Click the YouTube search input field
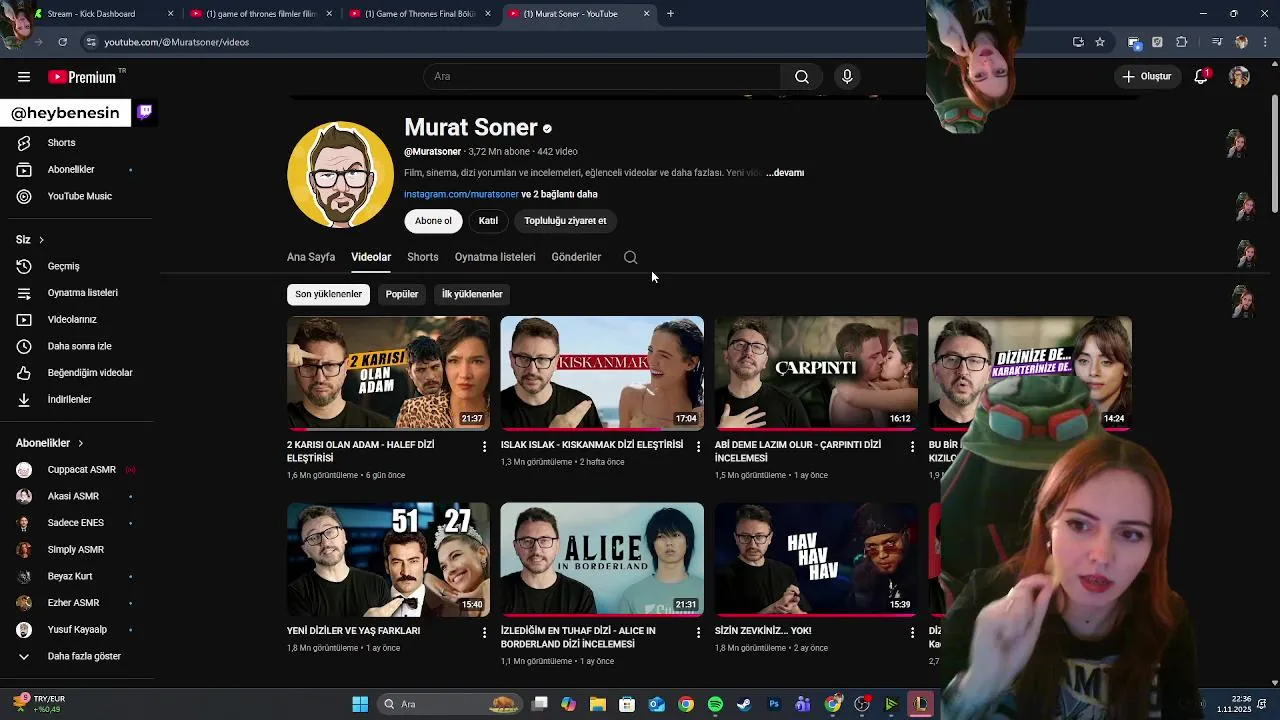 click(603, 77)
